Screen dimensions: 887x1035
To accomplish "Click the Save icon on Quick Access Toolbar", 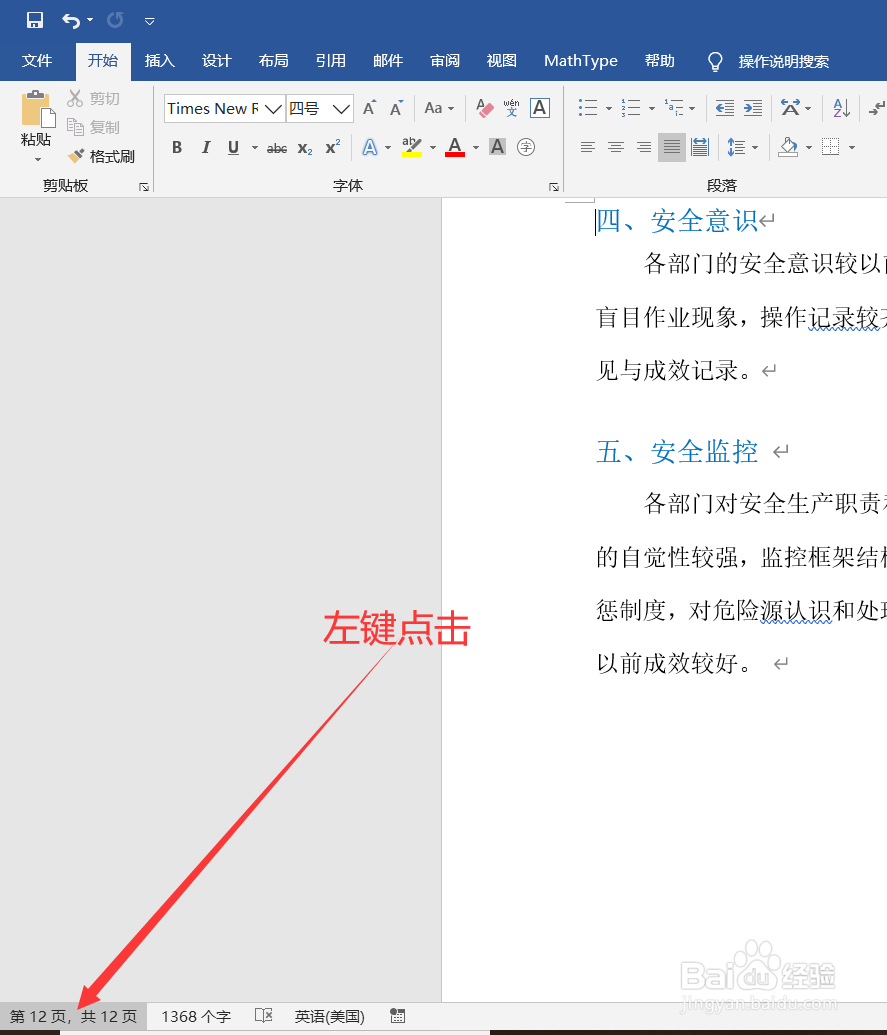I will click(33, 20).
